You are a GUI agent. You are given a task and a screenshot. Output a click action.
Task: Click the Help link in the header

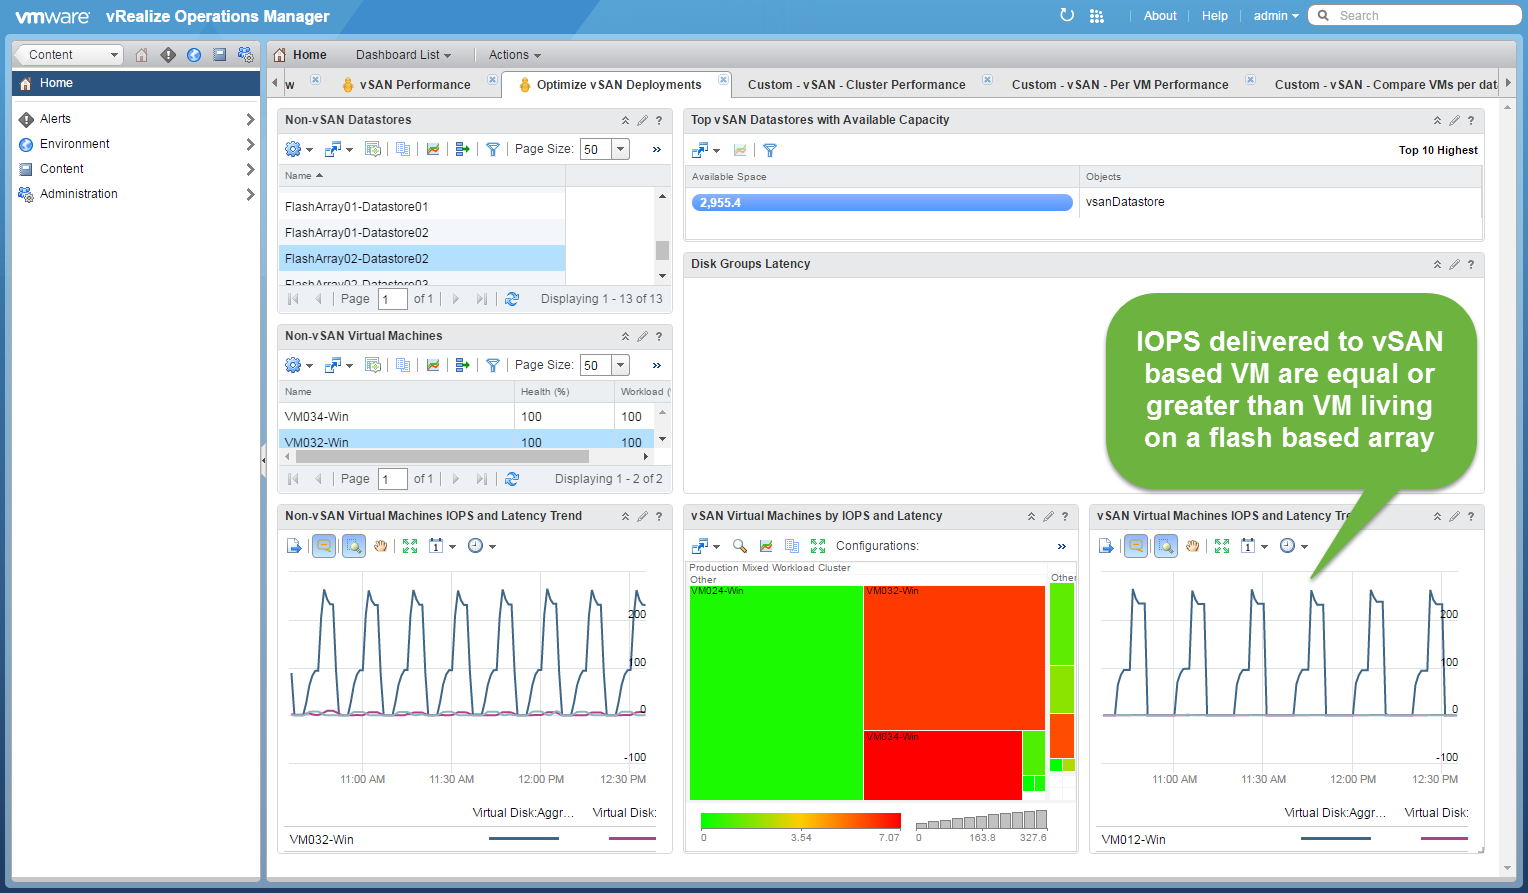pos(1215,16)
